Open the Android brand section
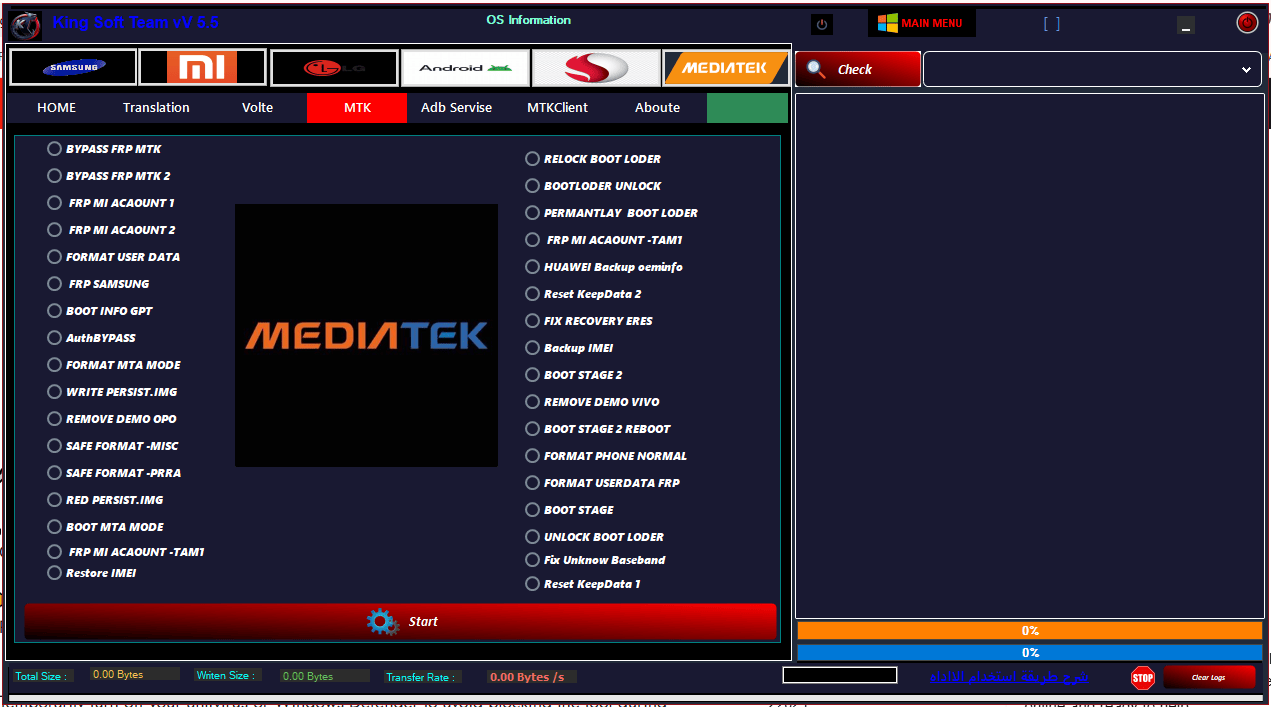Image resolution: width=1271 pixels, height=707 pixels. click(465, 68)
